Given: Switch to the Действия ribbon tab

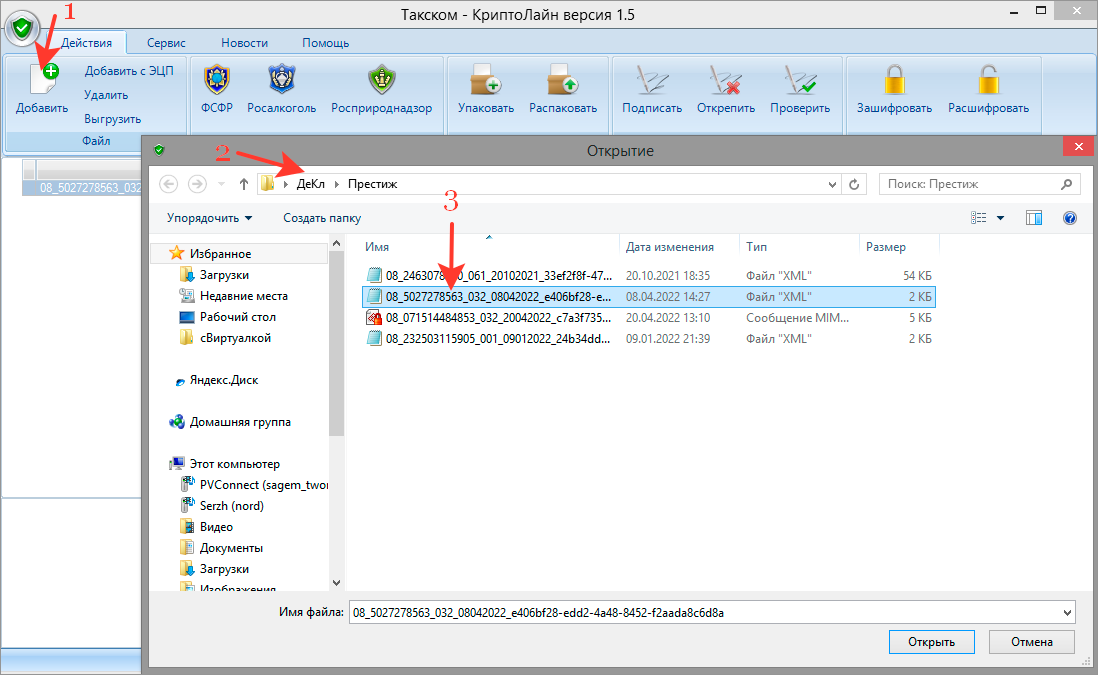Looking at the screenshot, I should pos(87,43).
